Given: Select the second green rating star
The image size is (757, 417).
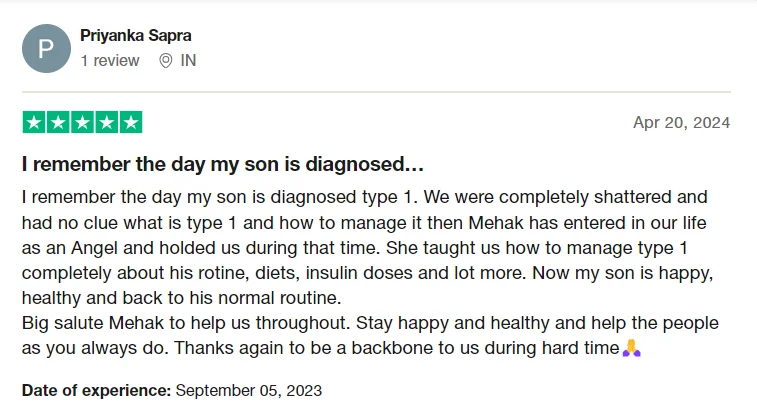Looking at the screenshot, I should [x=58, y=123].
